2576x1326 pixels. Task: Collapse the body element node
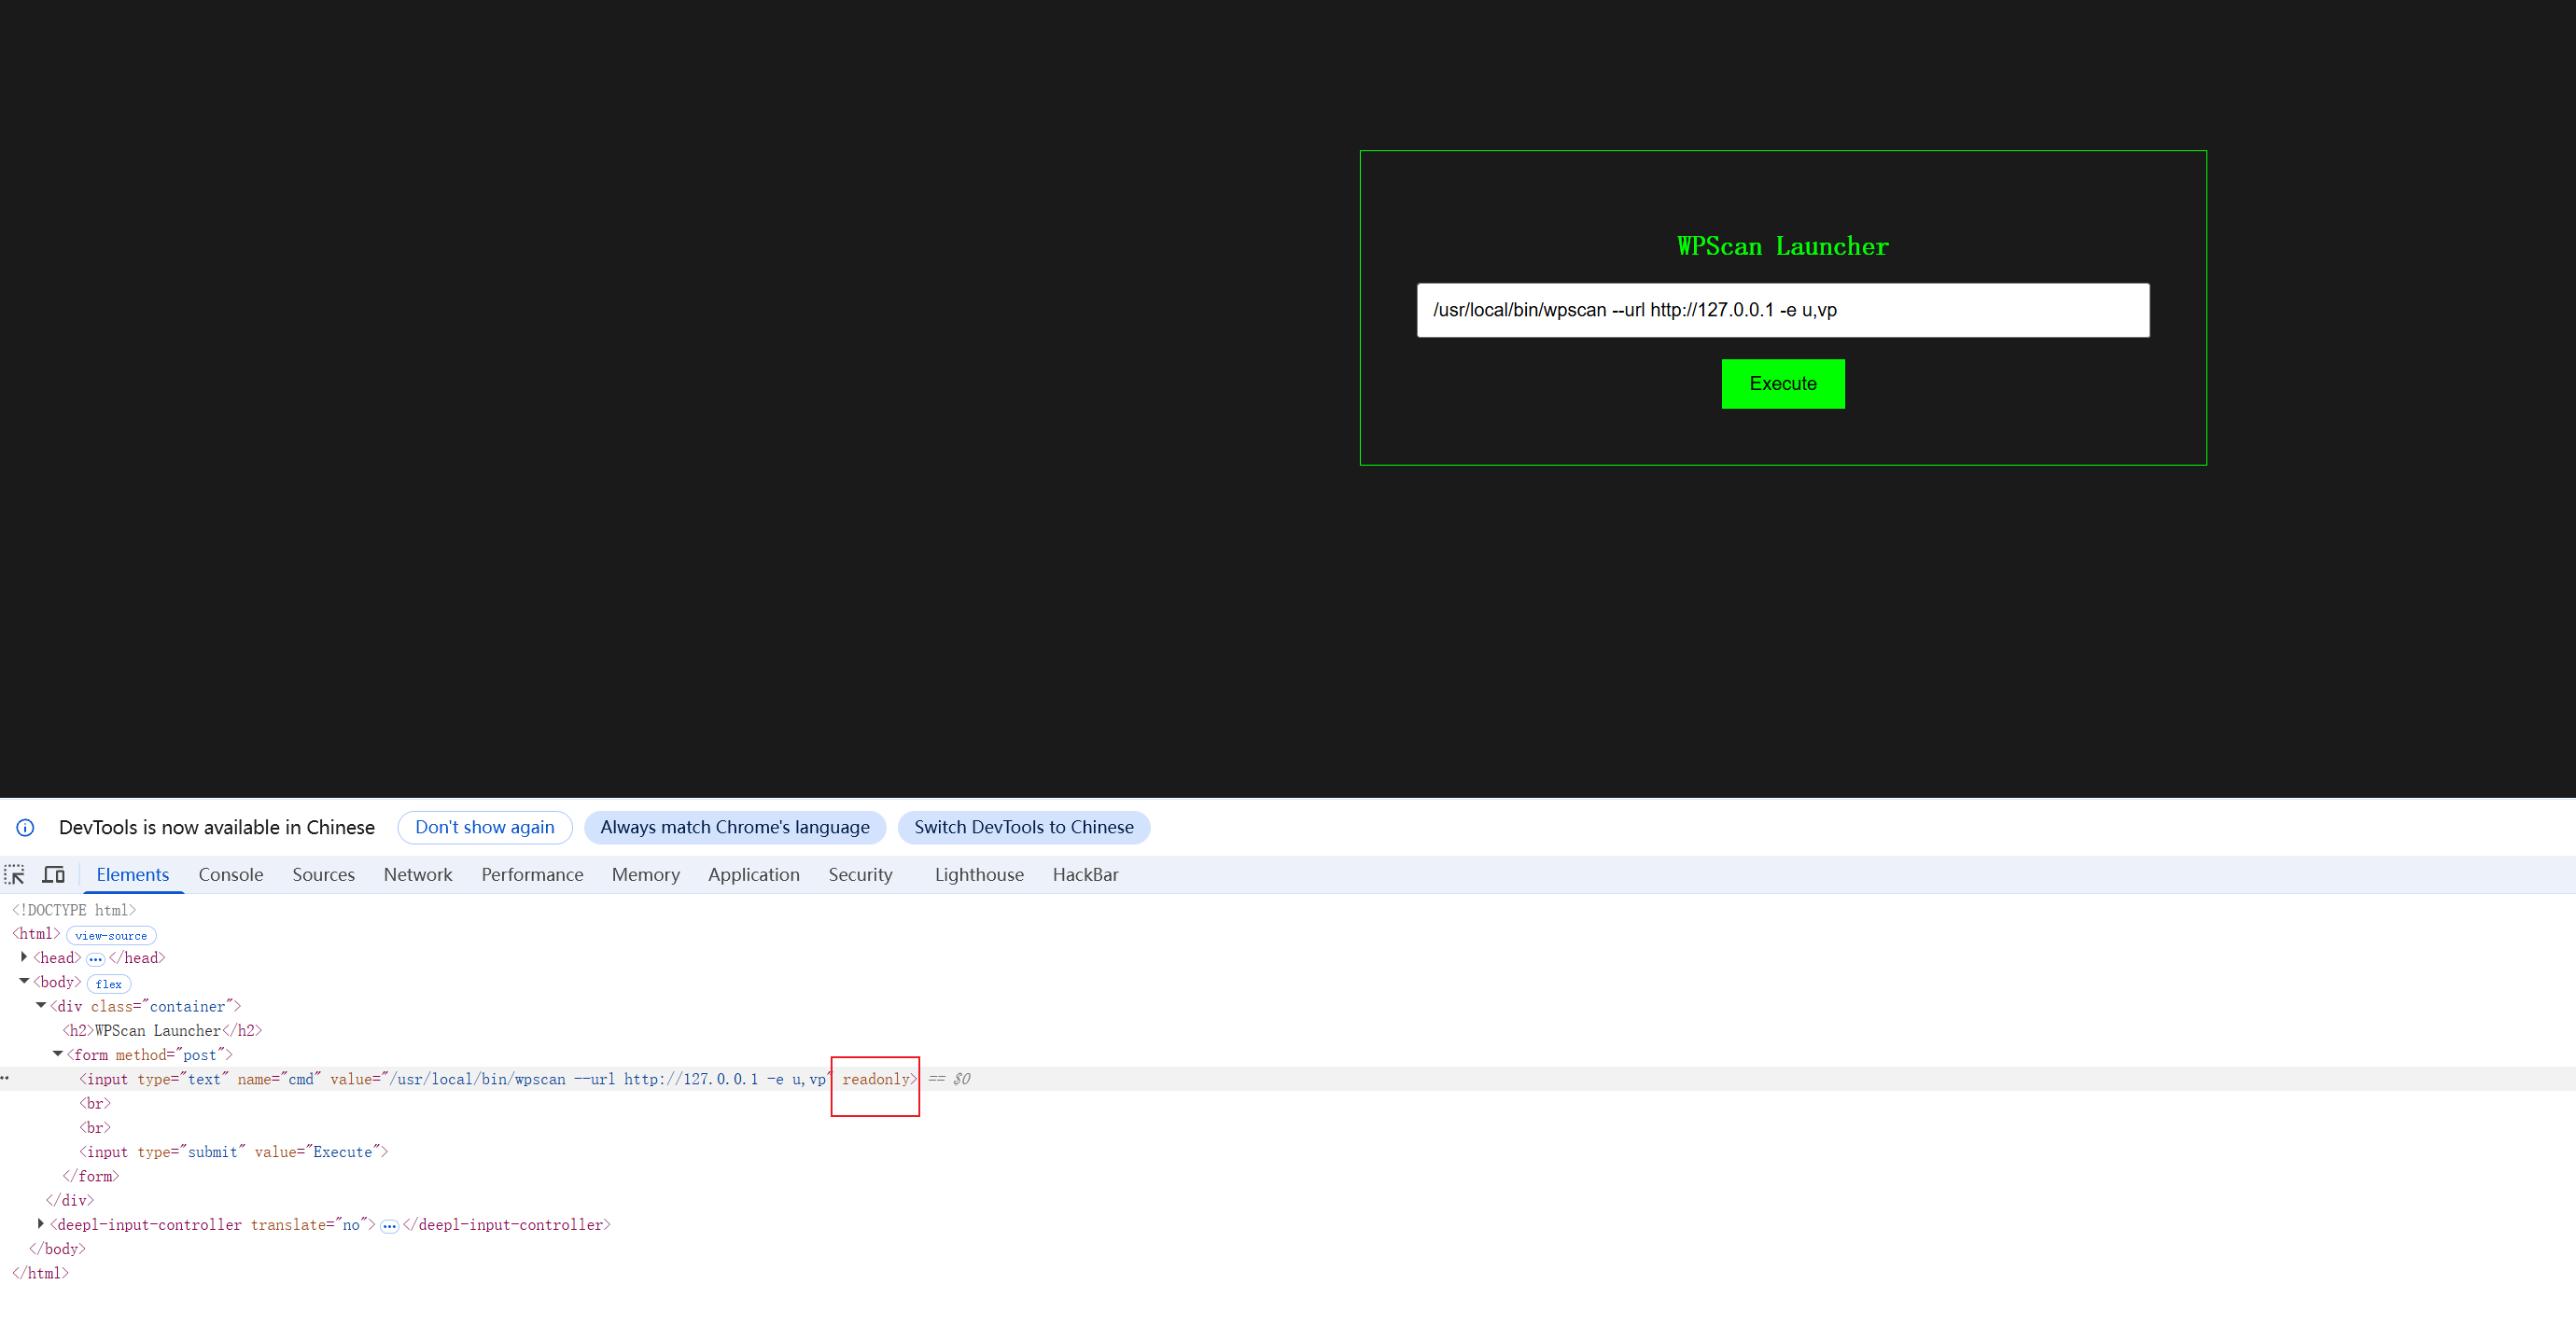pos(24,982)
